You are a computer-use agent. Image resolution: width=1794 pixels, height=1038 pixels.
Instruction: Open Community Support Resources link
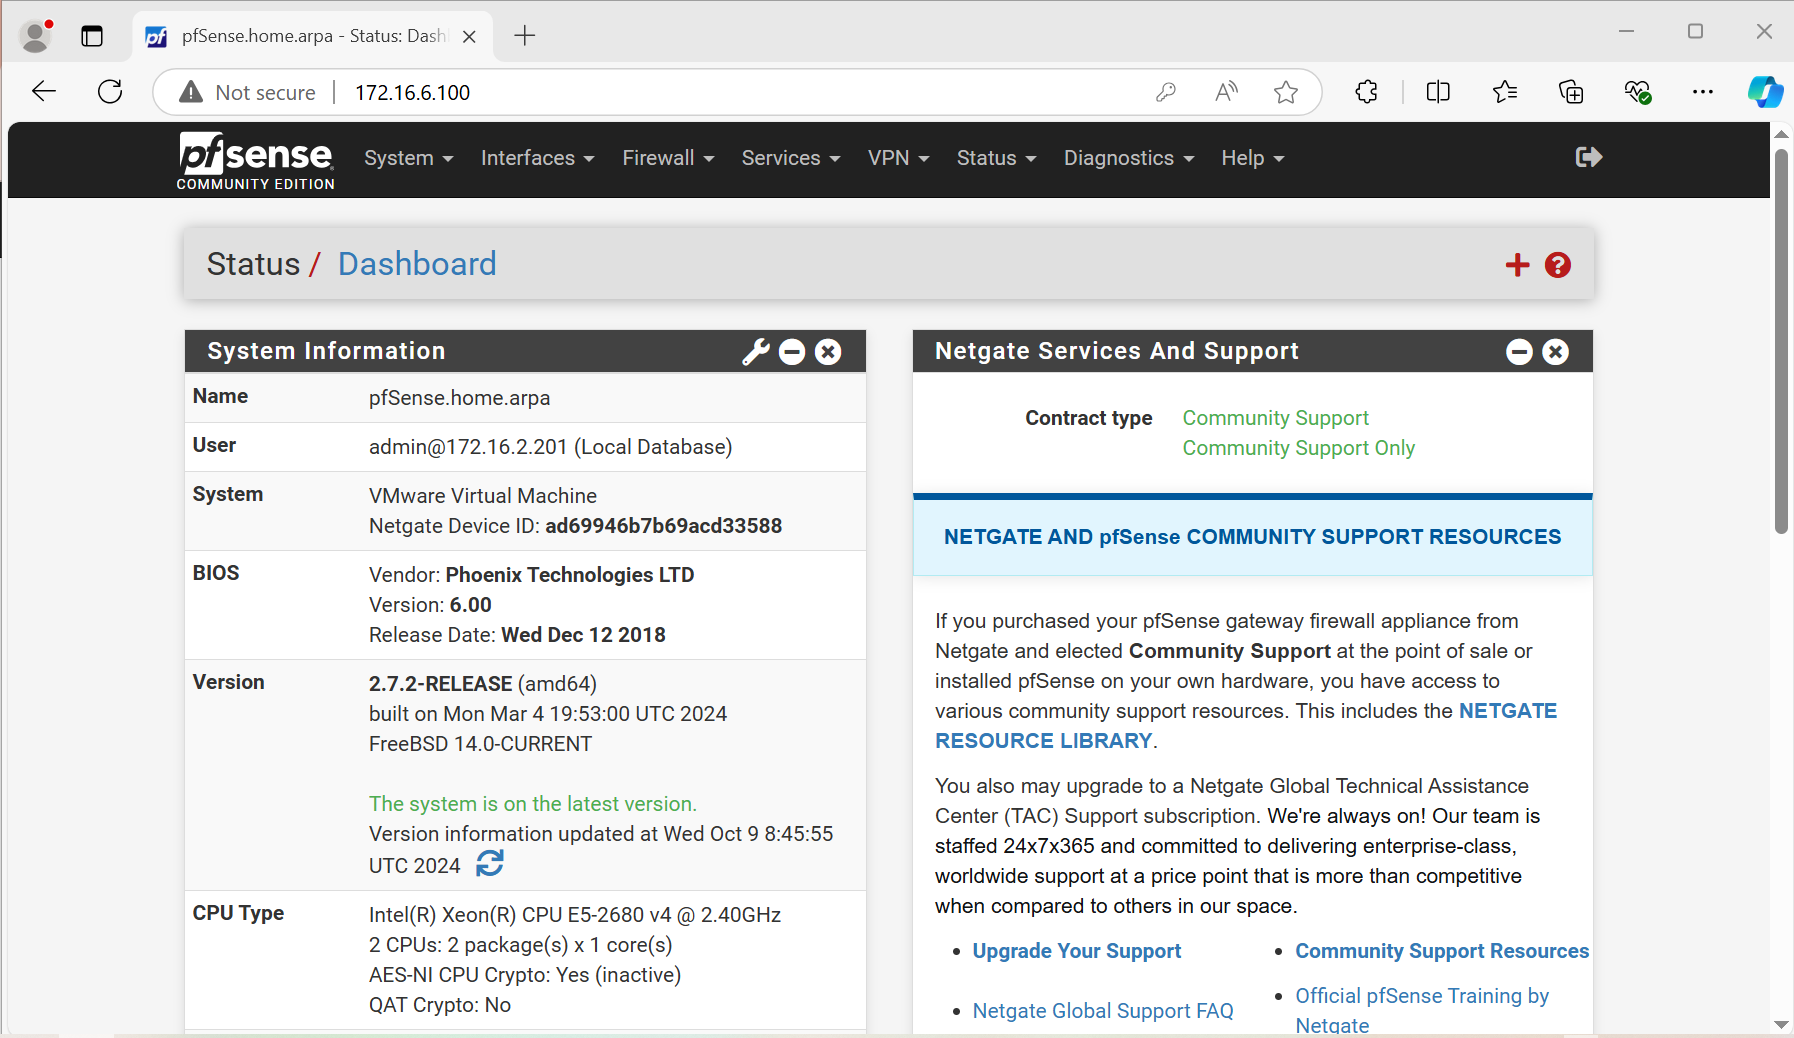point(1442,951)
